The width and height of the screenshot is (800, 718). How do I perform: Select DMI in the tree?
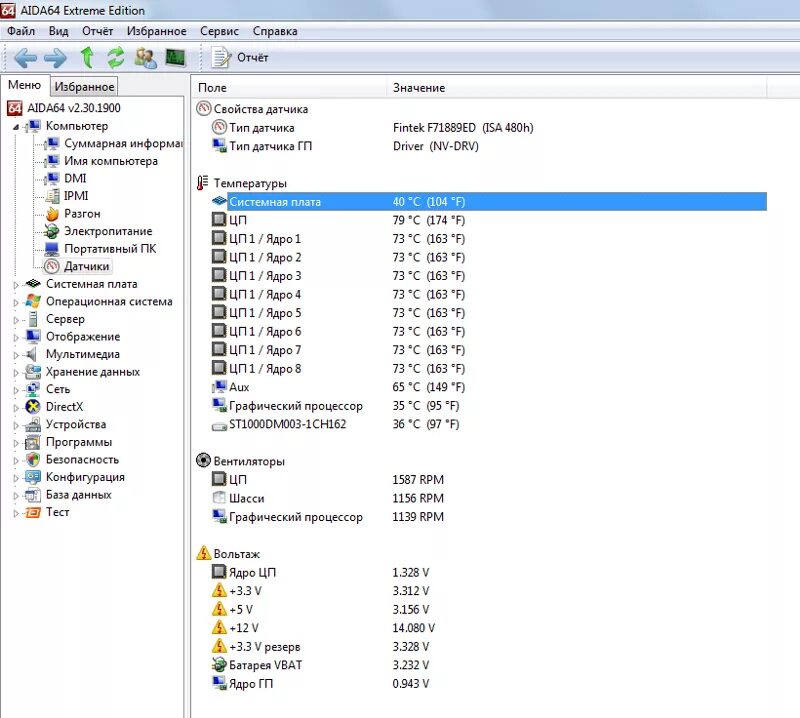click(x=75, y=178)
